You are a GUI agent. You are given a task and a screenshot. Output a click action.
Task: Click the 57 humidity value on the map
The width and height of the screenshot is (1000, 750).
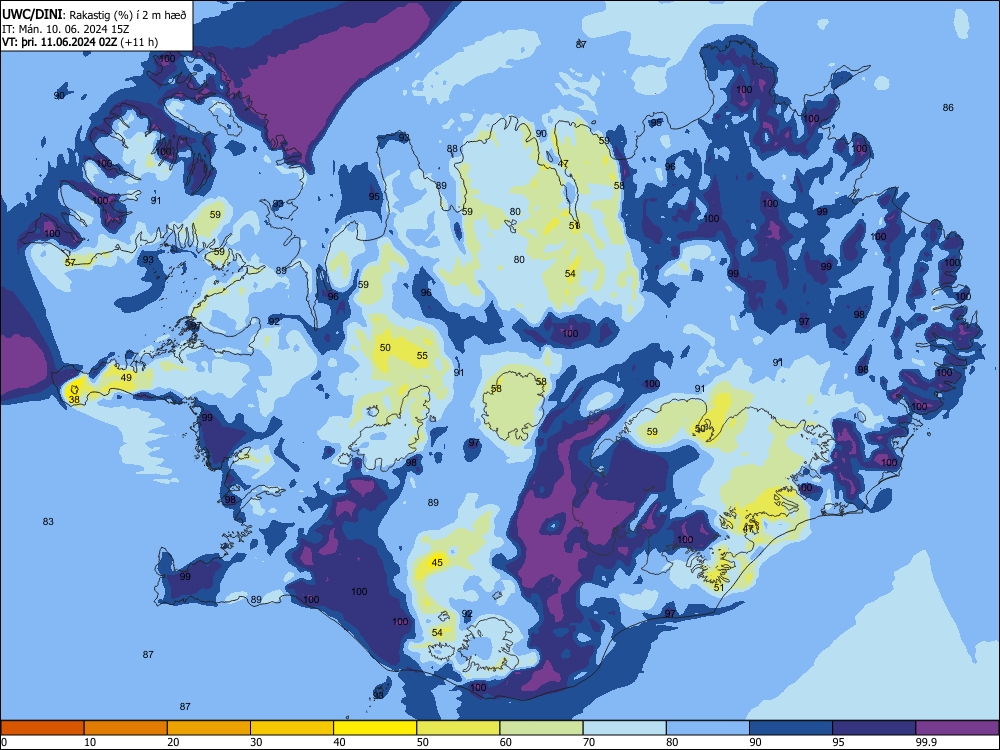tap(70, 263)
